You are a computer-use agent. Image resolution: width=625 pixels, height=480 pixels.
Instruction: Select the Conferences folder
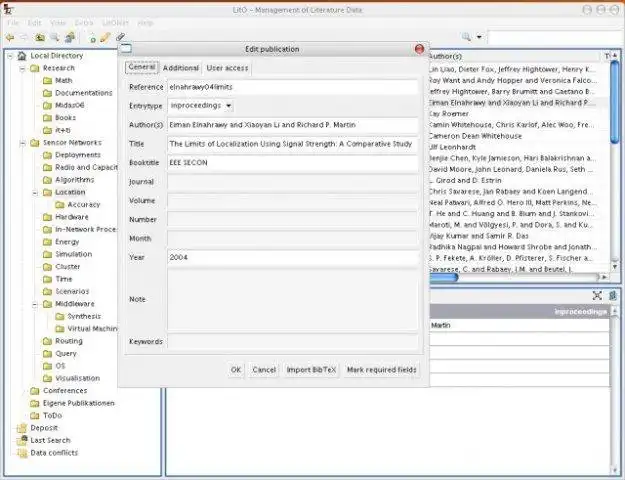click(x=65, y=391)
